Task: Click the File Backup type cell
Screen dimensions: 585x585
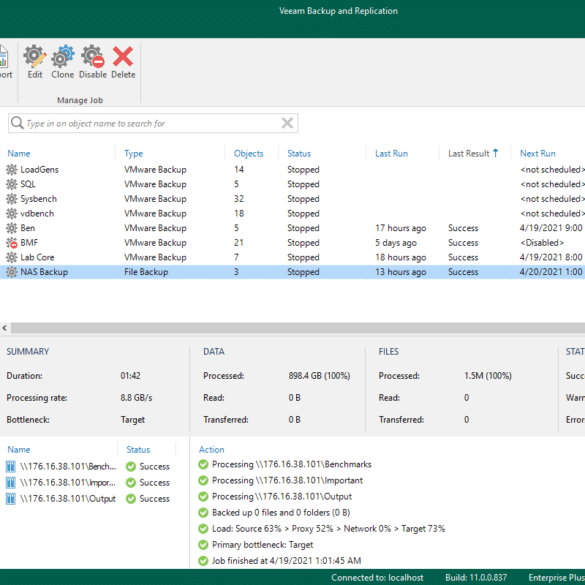Action: [146, 272]
